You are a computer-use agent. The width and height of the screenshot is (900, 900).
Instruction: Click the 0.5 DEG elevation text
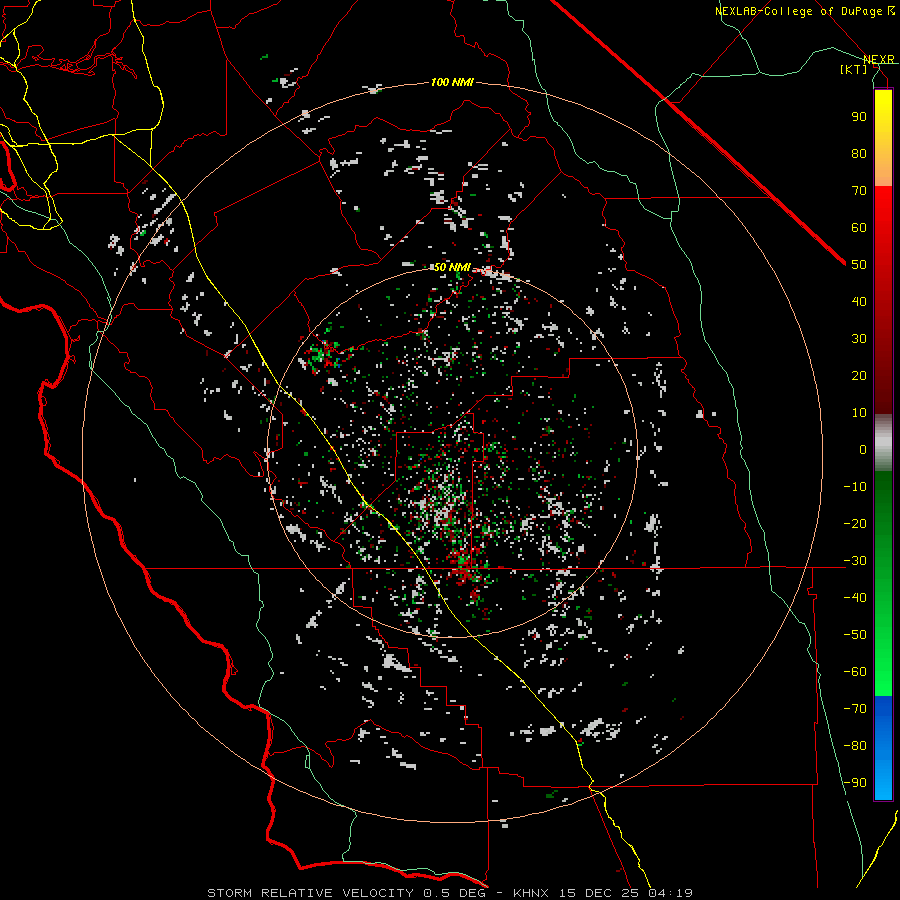454,893
